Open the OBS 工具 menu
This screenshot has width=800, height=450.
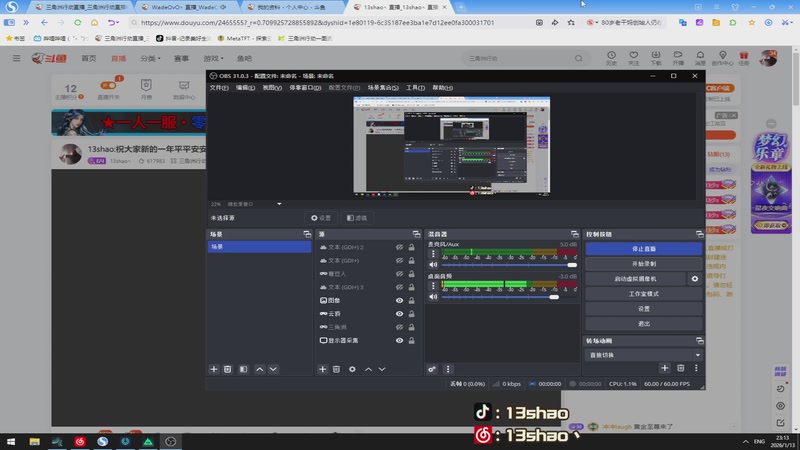(415, 88)
